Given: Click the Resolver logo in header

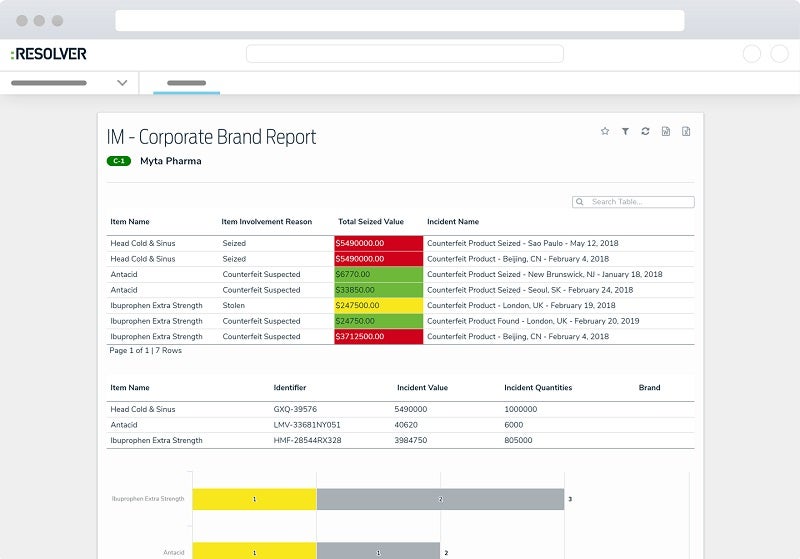Looking at the screenshot, I should tap(49, 54).
